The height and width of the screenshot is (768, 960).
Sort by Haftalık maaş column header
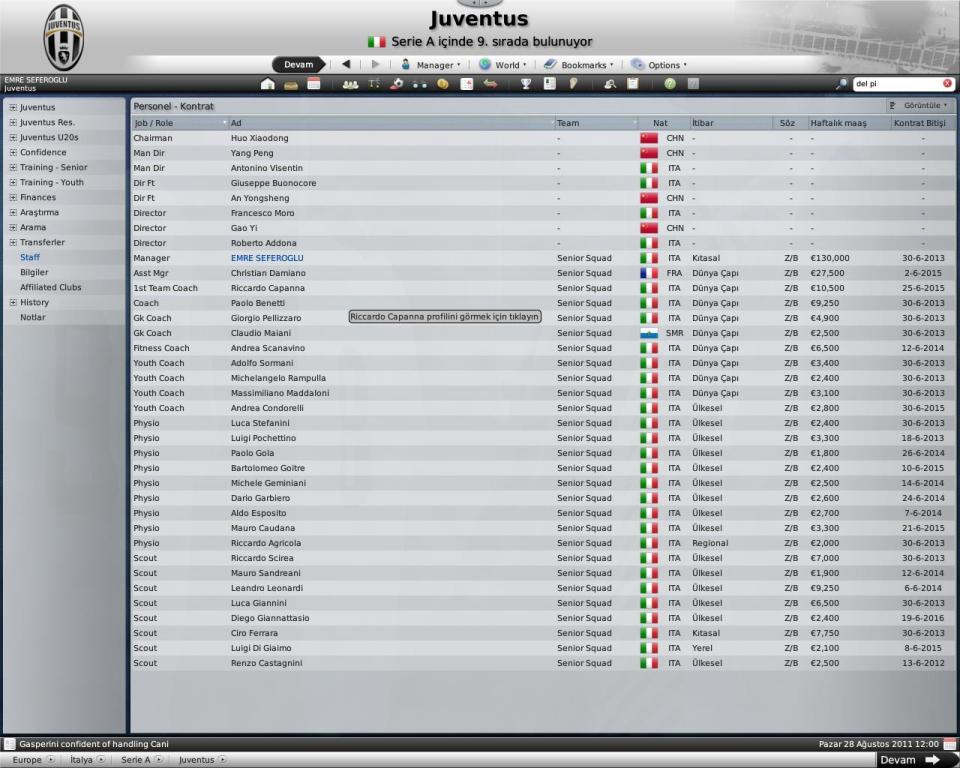[x=838, y=123]
